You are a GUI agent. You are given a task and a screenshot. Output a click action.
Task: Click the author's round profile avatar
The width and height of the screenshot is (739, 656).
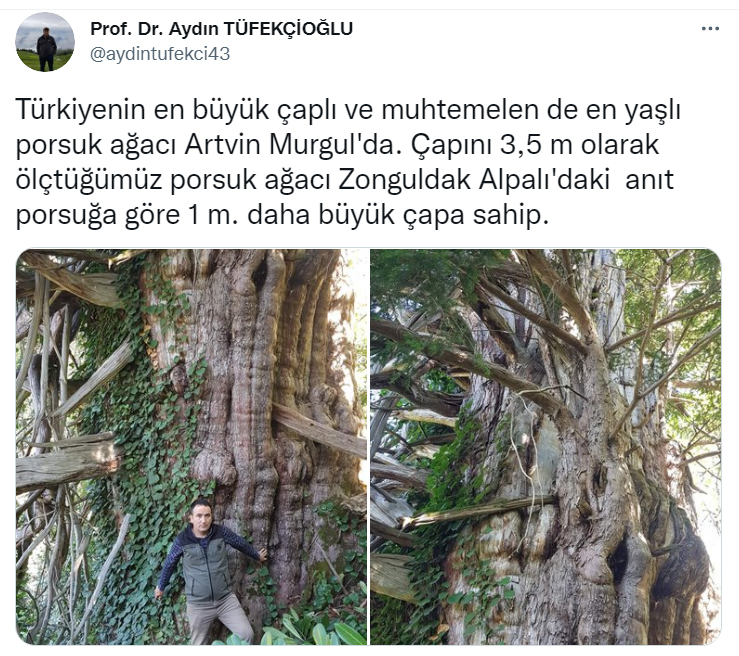point(45,42)
